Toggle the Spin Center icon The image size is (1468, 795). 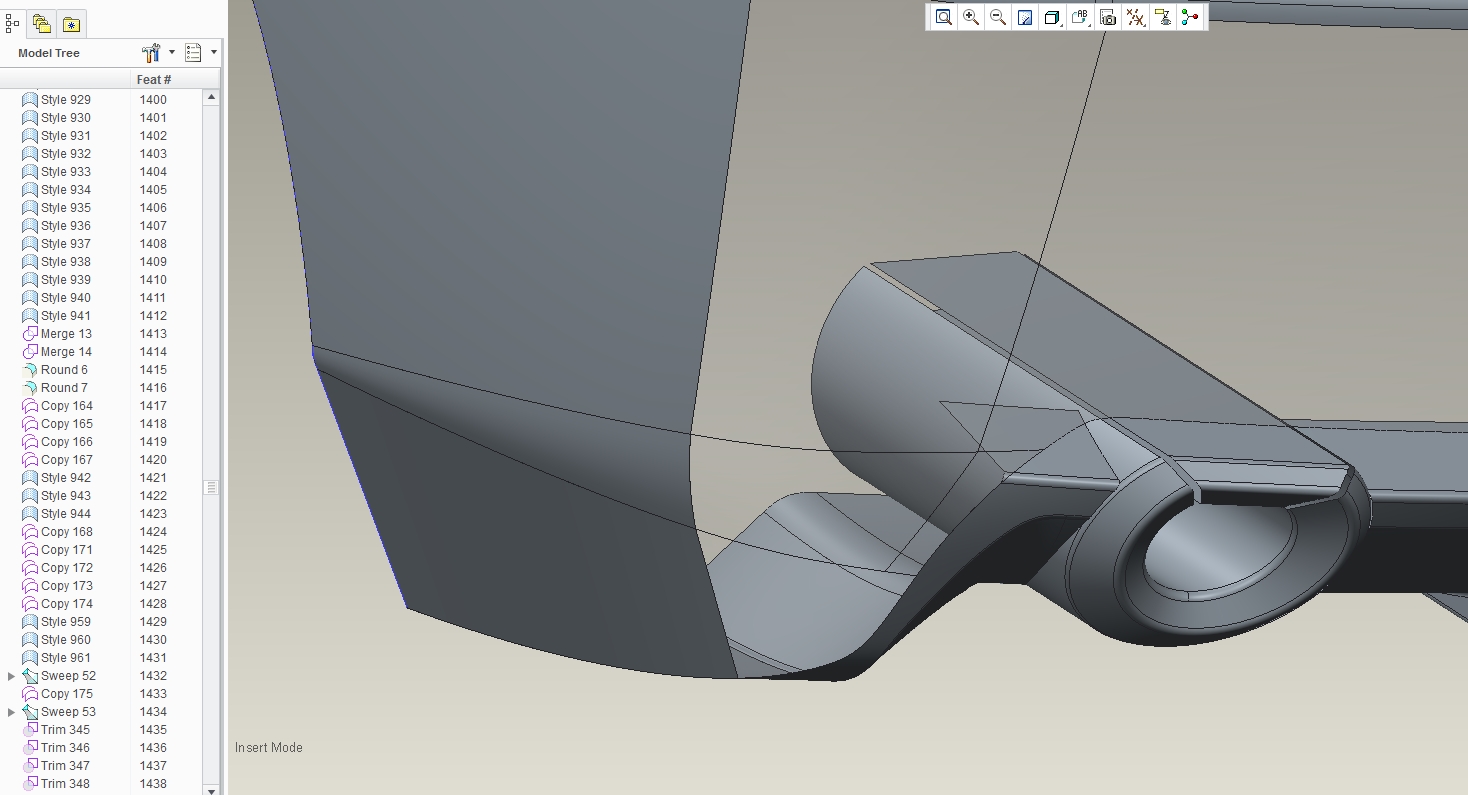[1189, 17]
